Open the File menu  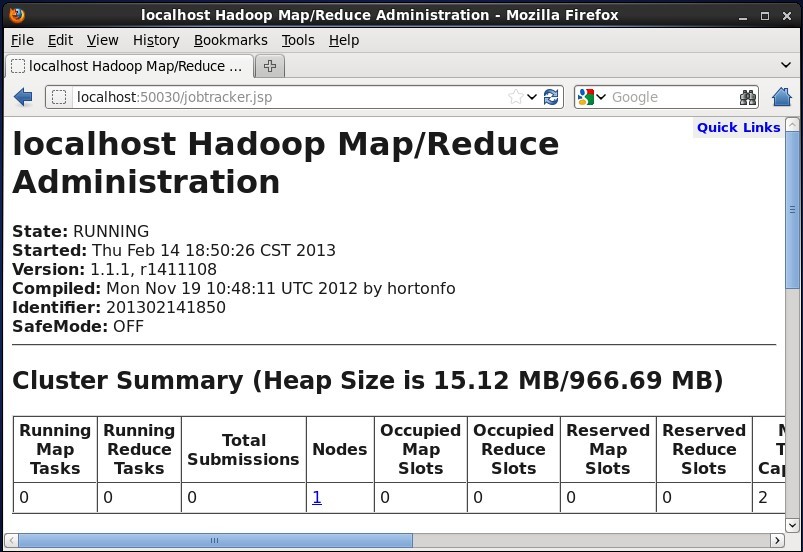point(23,40)
